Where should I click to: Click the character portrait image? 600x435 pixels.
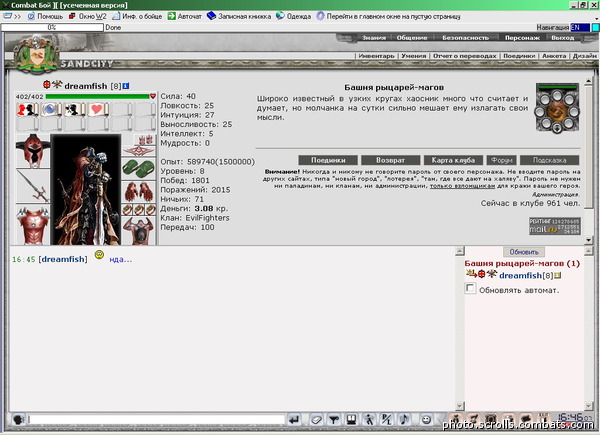(x=86, y=189)
